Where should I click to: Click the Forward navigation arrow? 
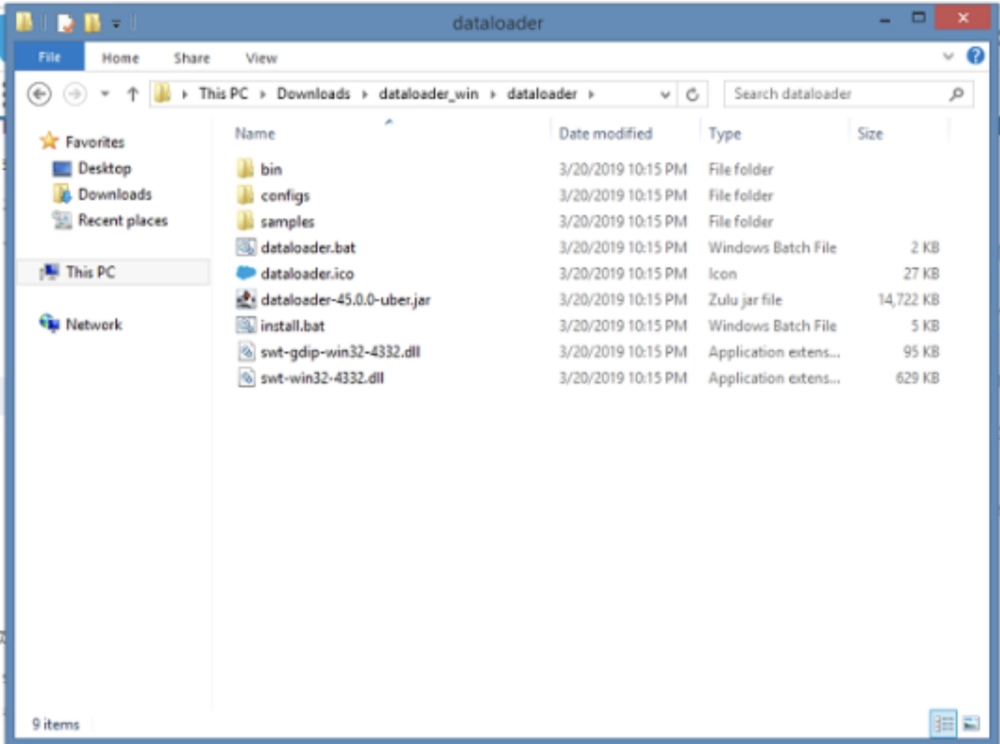click(x=75, y=94)
